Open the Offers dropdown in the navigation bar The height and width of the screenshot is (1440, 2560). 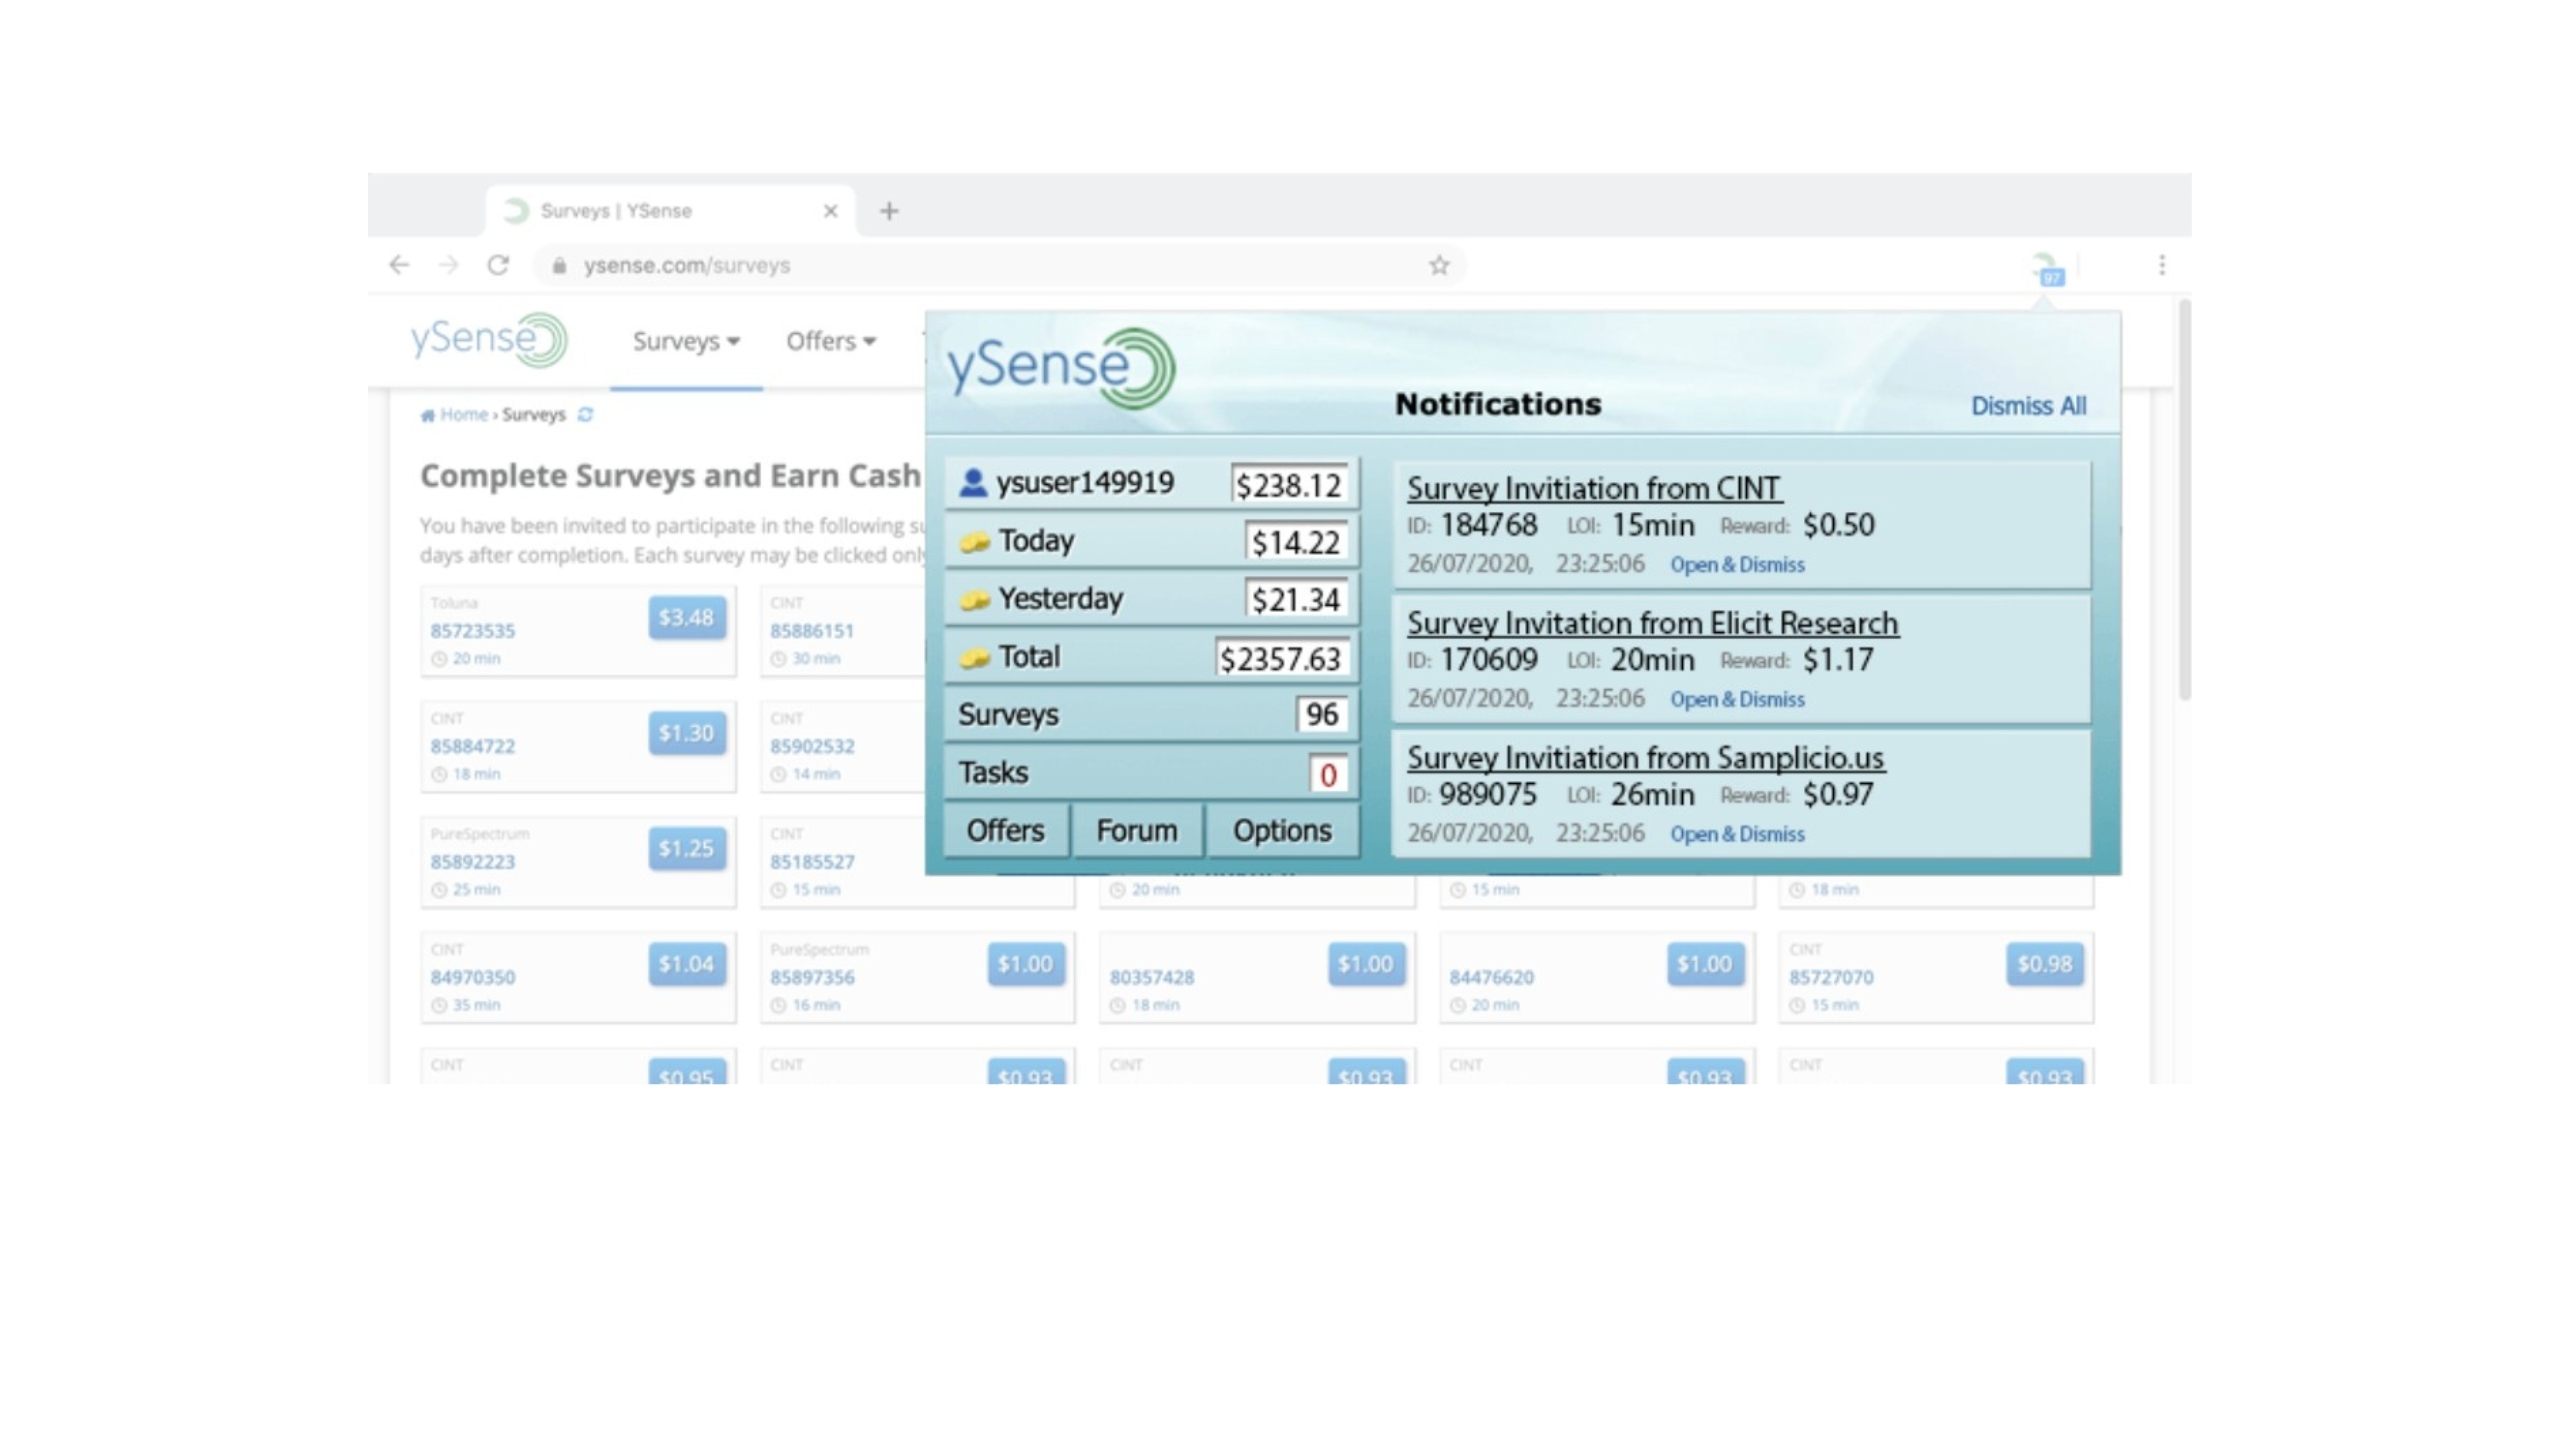828,341
